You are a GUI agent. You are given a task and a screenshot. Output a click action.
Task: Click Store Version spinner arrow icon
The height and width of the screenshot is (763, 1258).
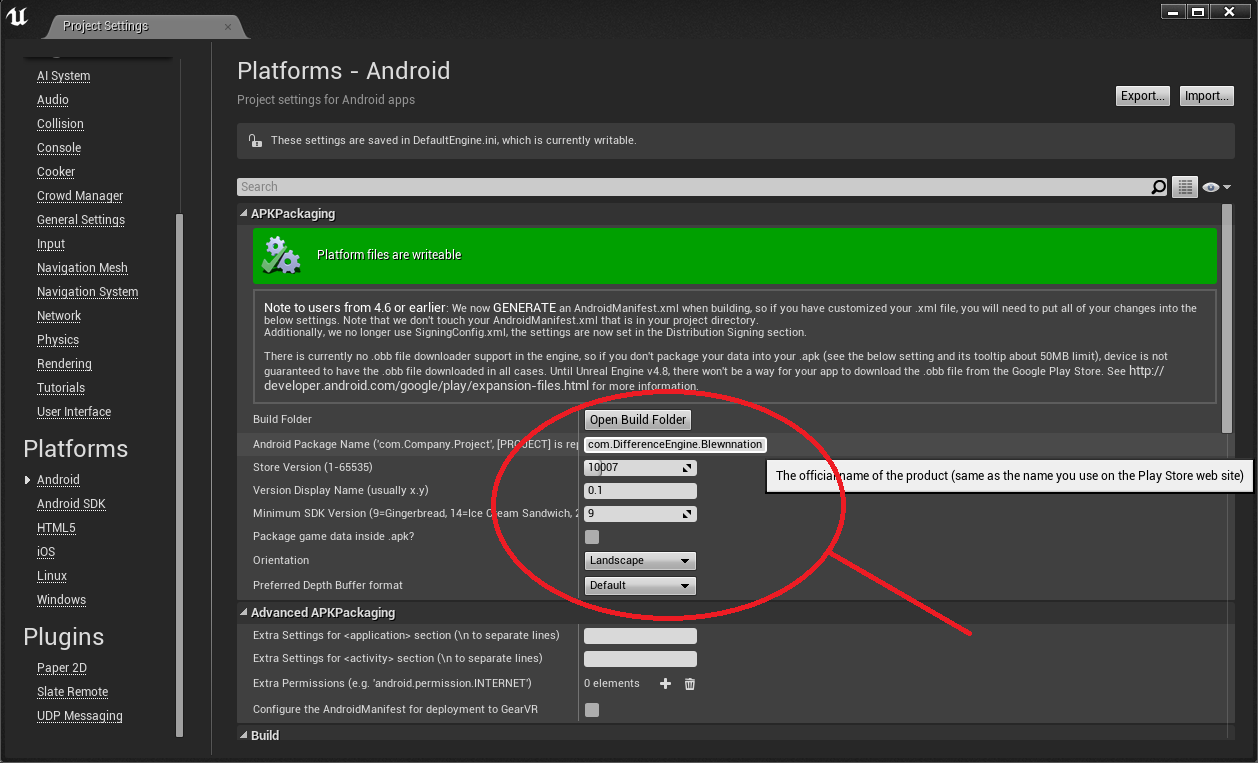[x=687, y=468]
